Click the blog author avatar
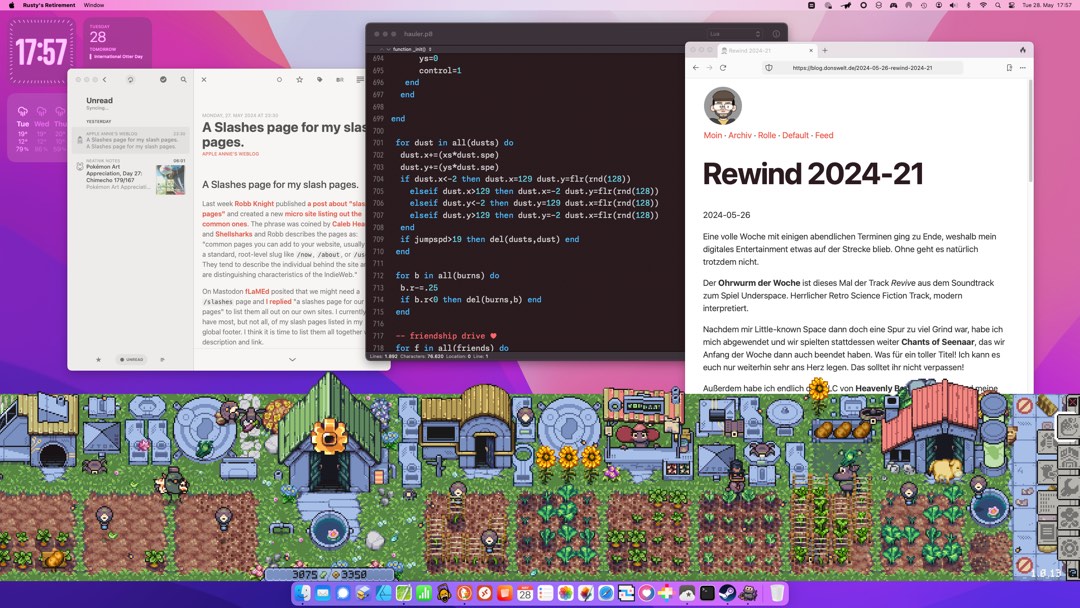The height and width of the screenshot is (608, 1080). point(722,106)
